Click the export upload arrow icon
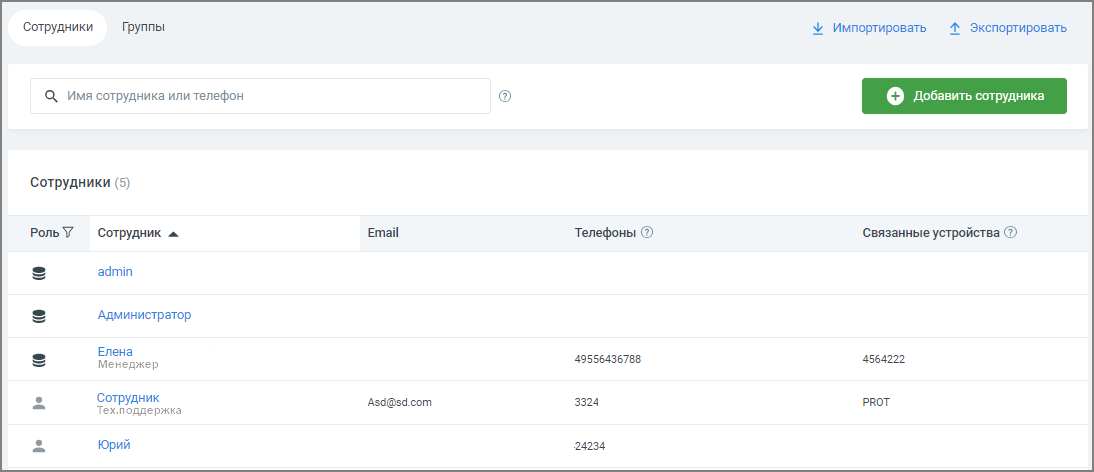 [x=955, y=29]
